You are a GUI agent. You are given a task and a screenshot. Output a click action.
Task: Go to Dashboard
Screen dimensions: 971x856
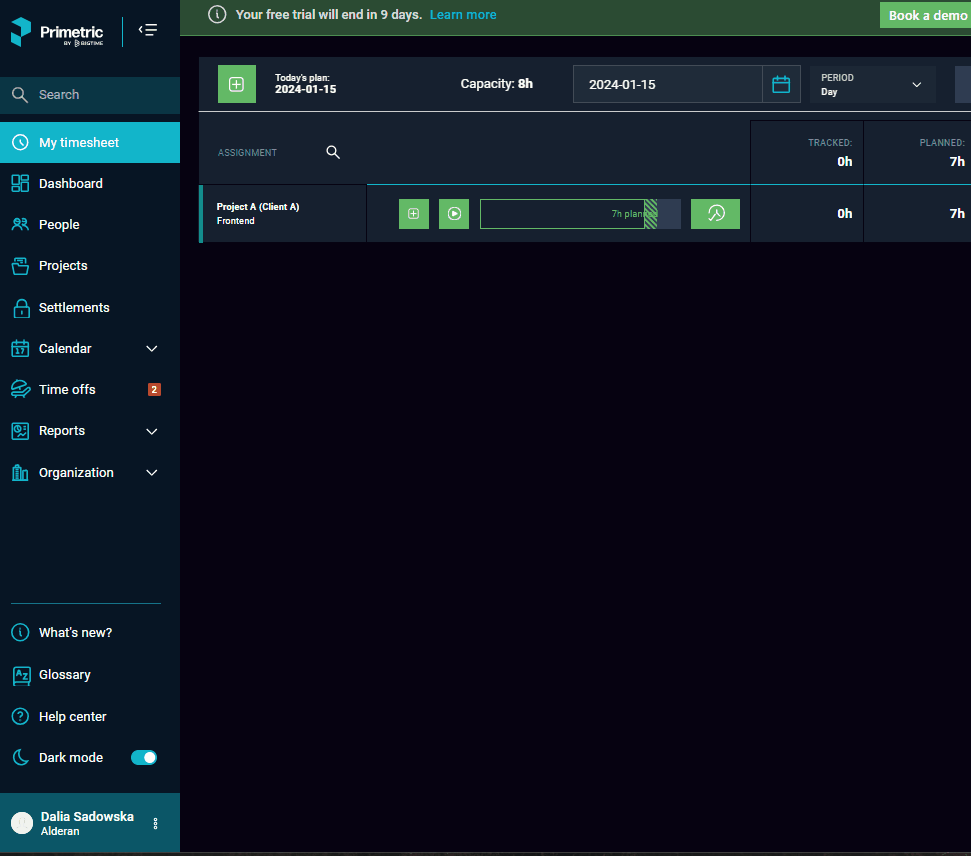coord(71,183)
